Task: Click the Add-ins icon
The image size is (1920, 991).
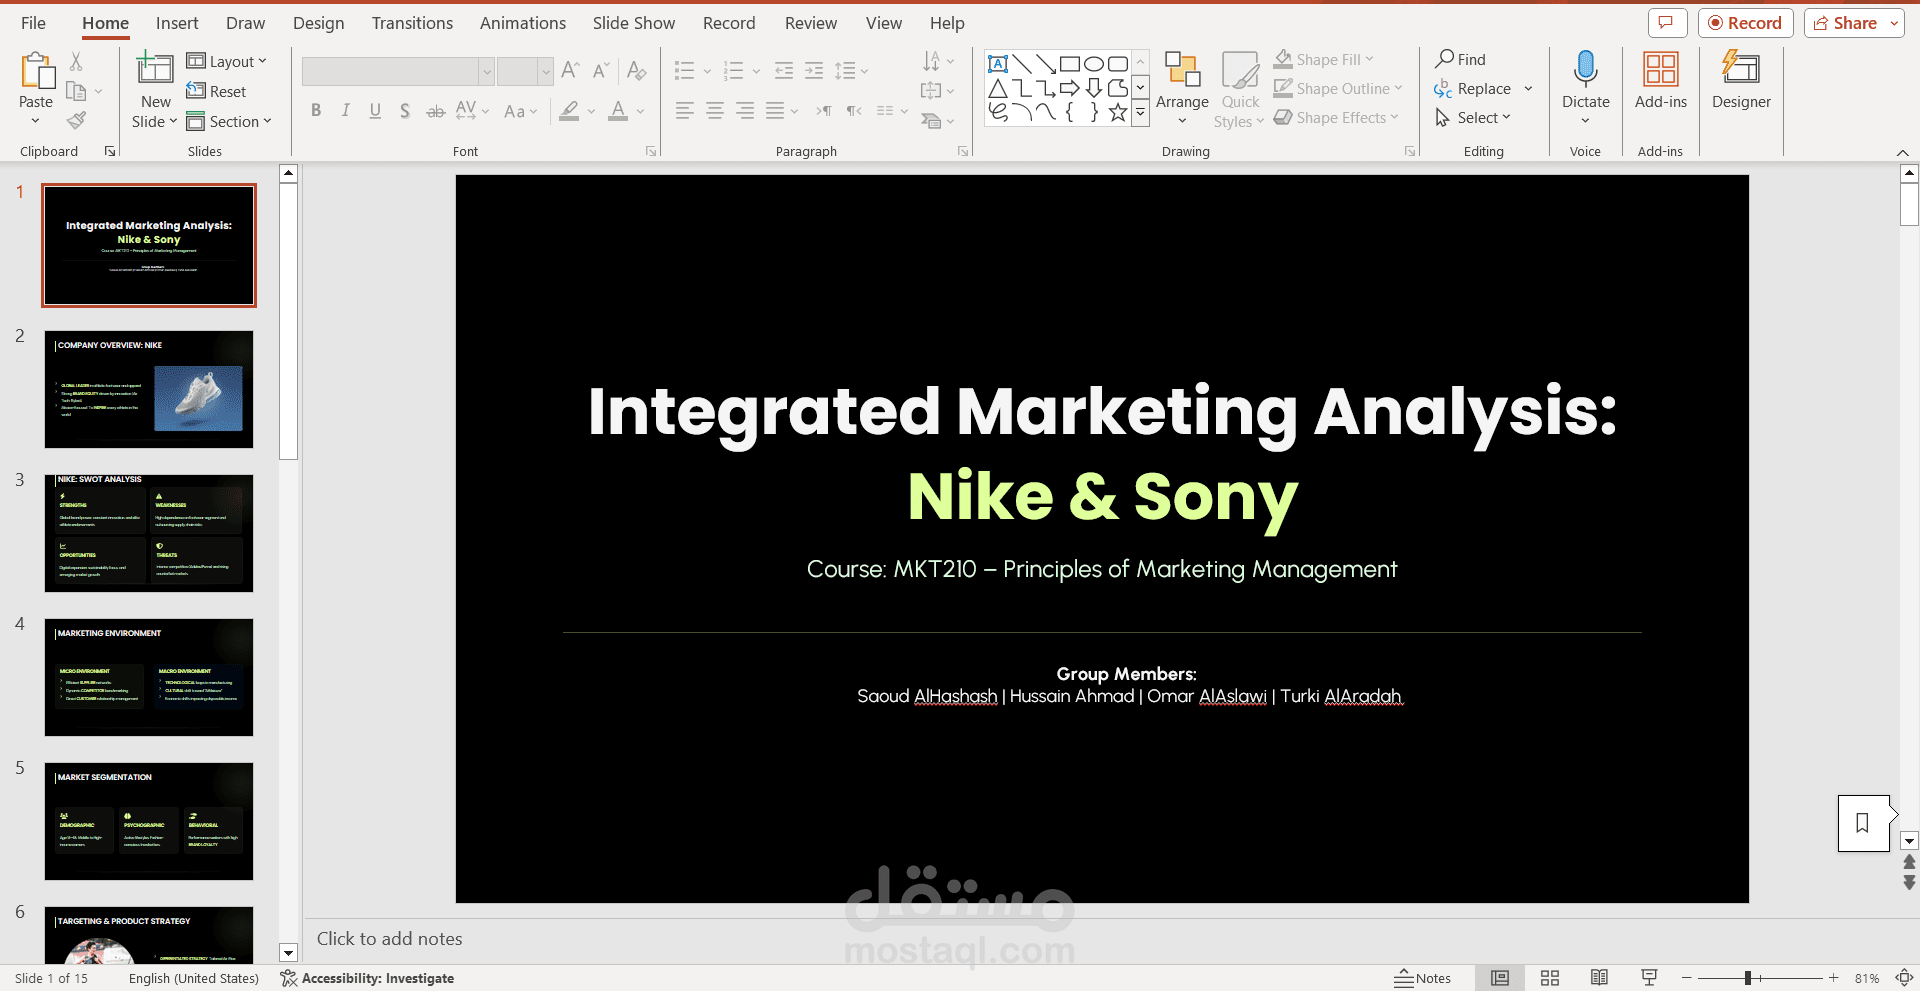Action: tap(1660, 70)
